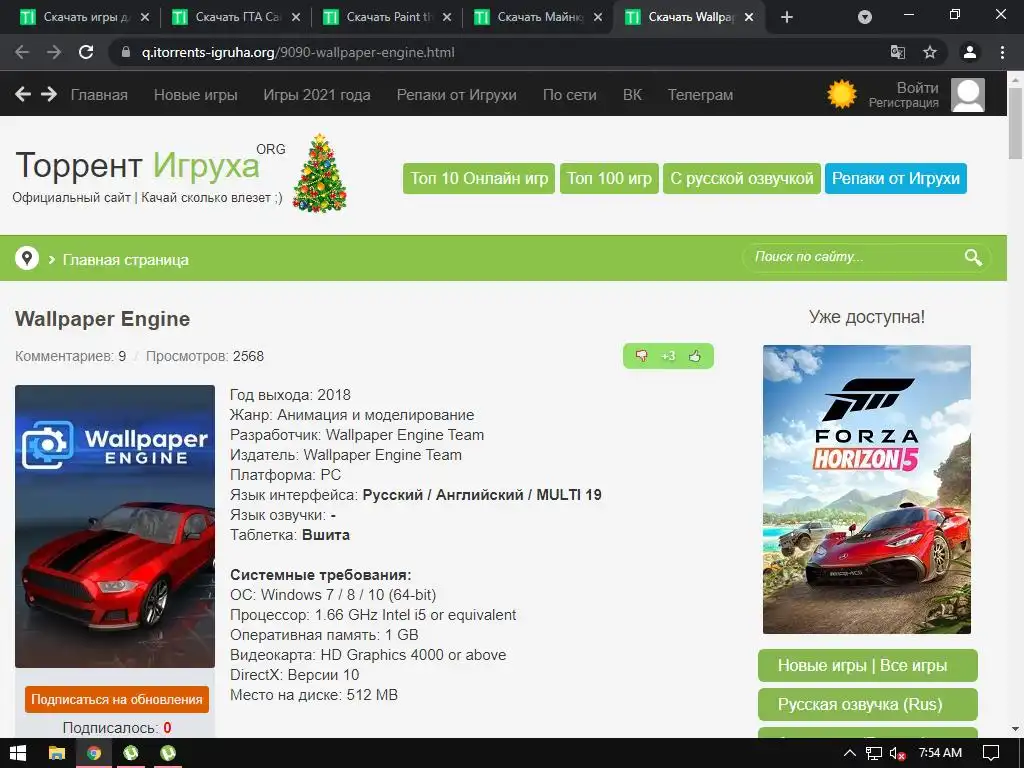Open the notification center icon

click(991, 753)
